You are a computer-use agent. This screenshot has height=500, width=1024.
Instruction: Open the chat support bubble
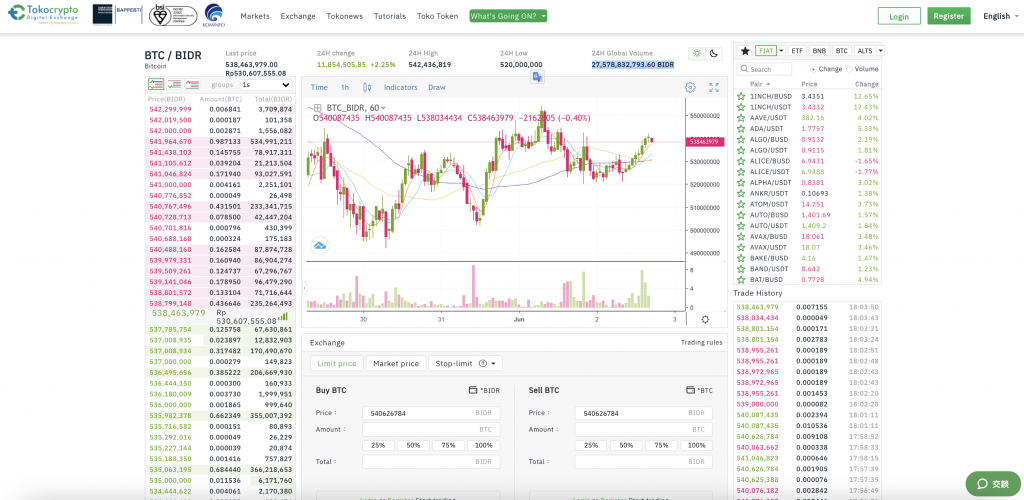pos(992,484)
